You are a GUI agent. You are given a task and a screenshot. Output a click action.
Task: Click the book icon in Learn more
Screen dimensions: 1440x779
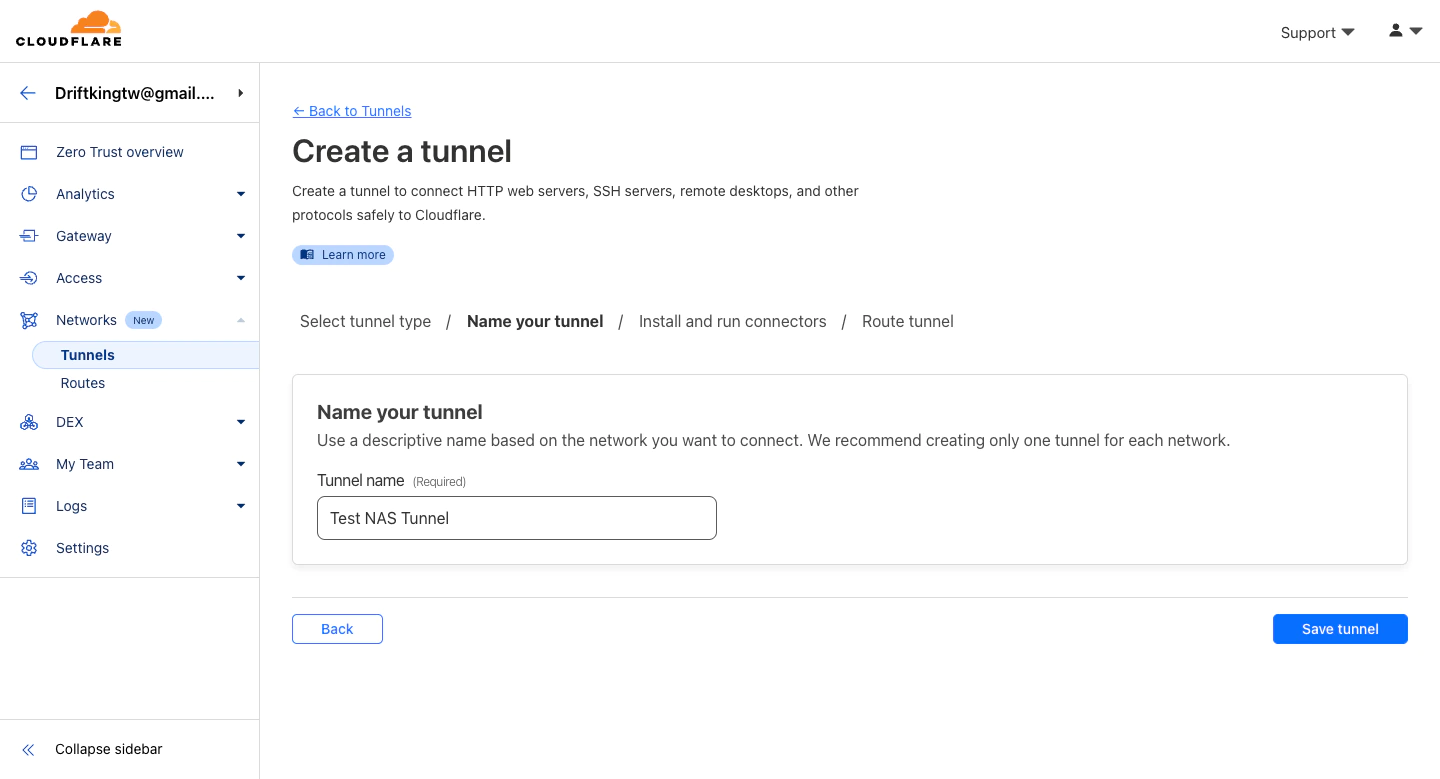coord(308,255)
